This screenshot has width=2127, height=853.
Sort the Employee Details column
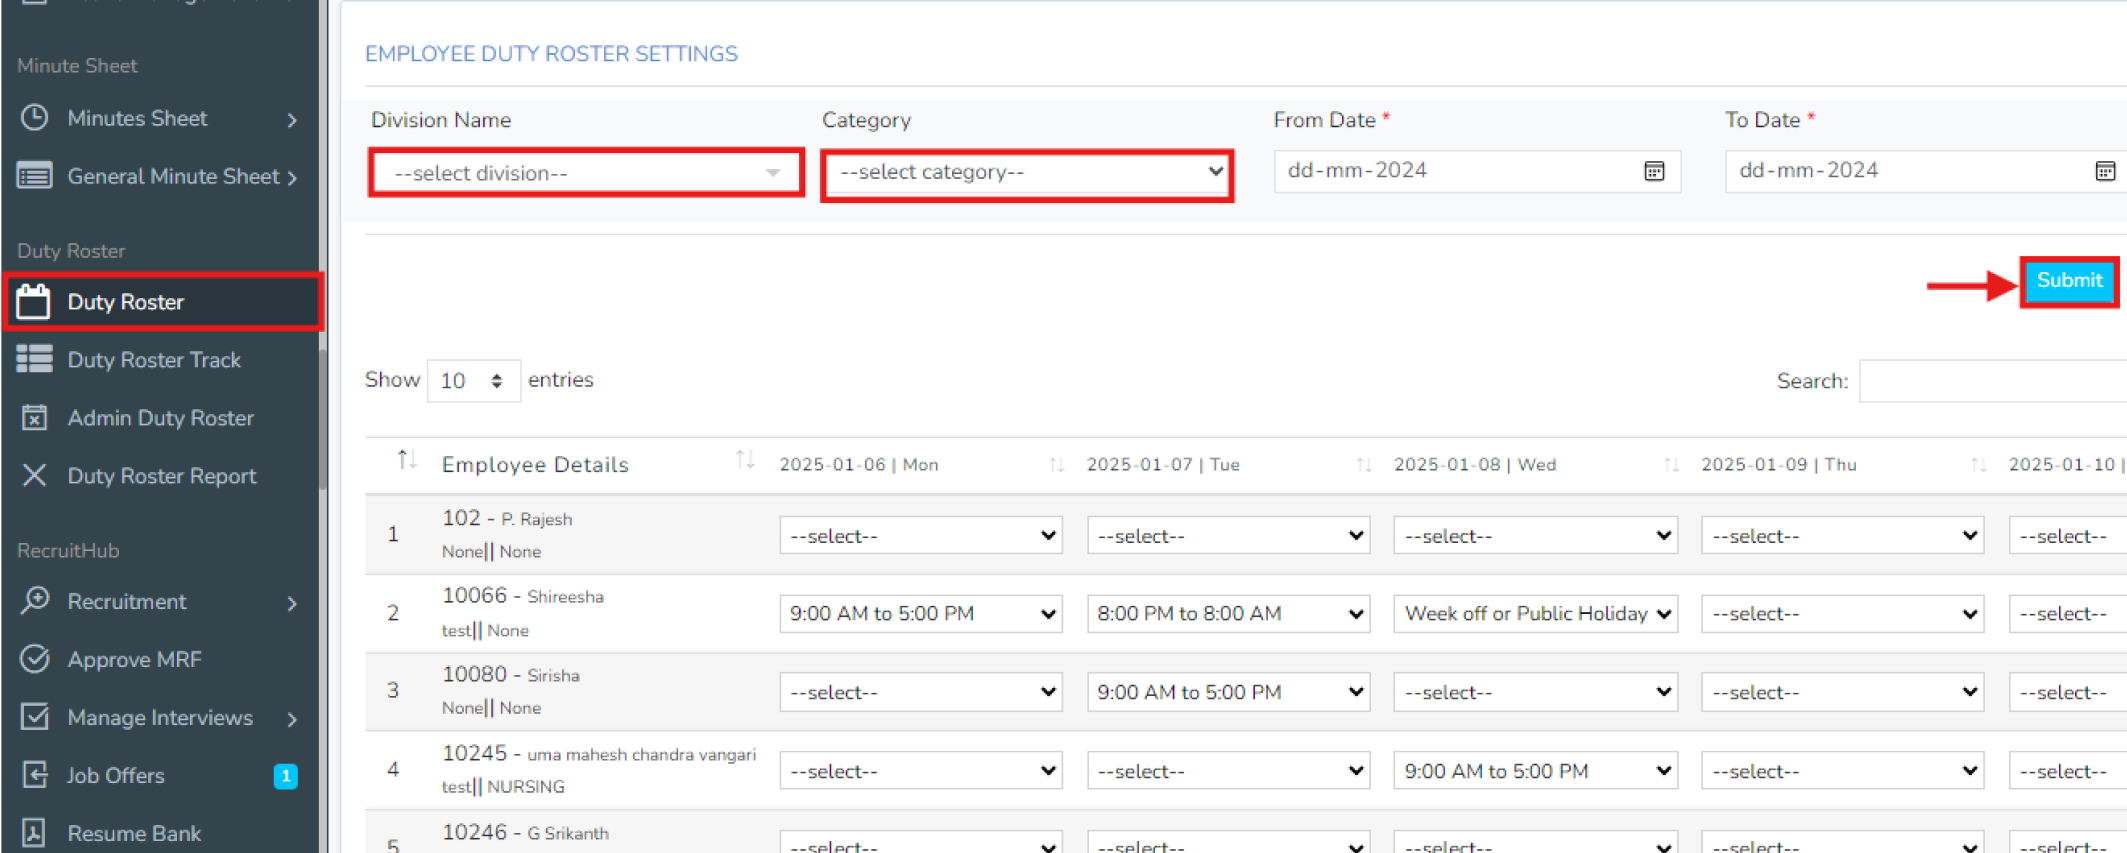(x=744, y=460)
